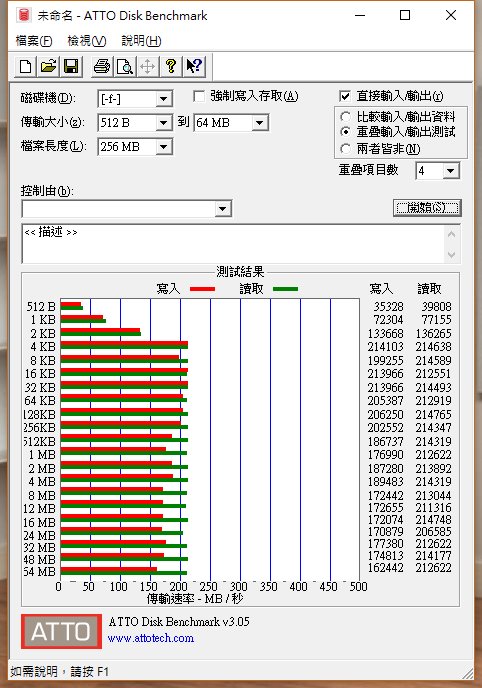Image resolution: width=482 pixels, height=688 pixels.
Task: Open the 檔案 menu
Action: [x=34, y=41]
